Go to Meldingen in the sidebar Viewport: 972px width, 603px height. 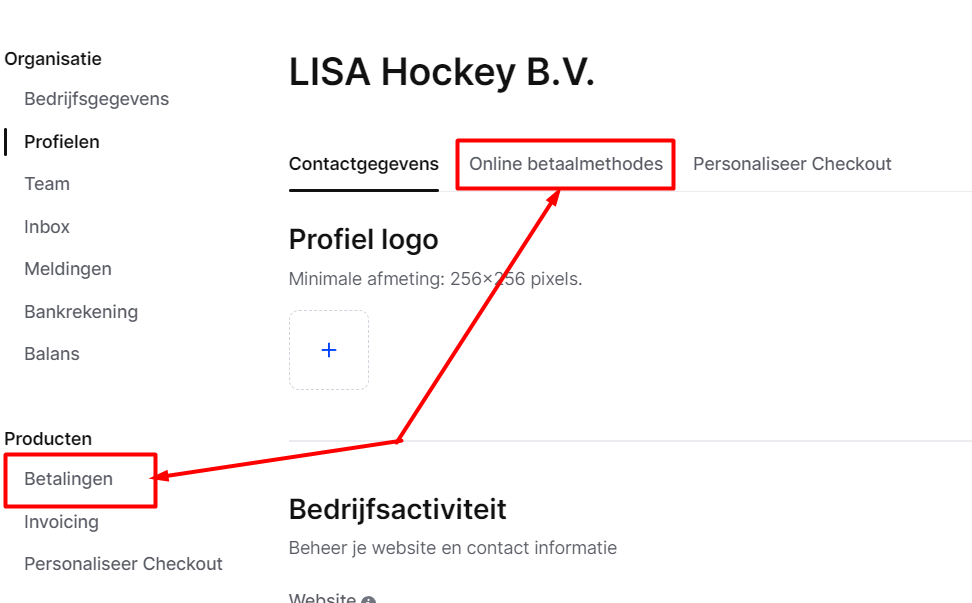68,269
